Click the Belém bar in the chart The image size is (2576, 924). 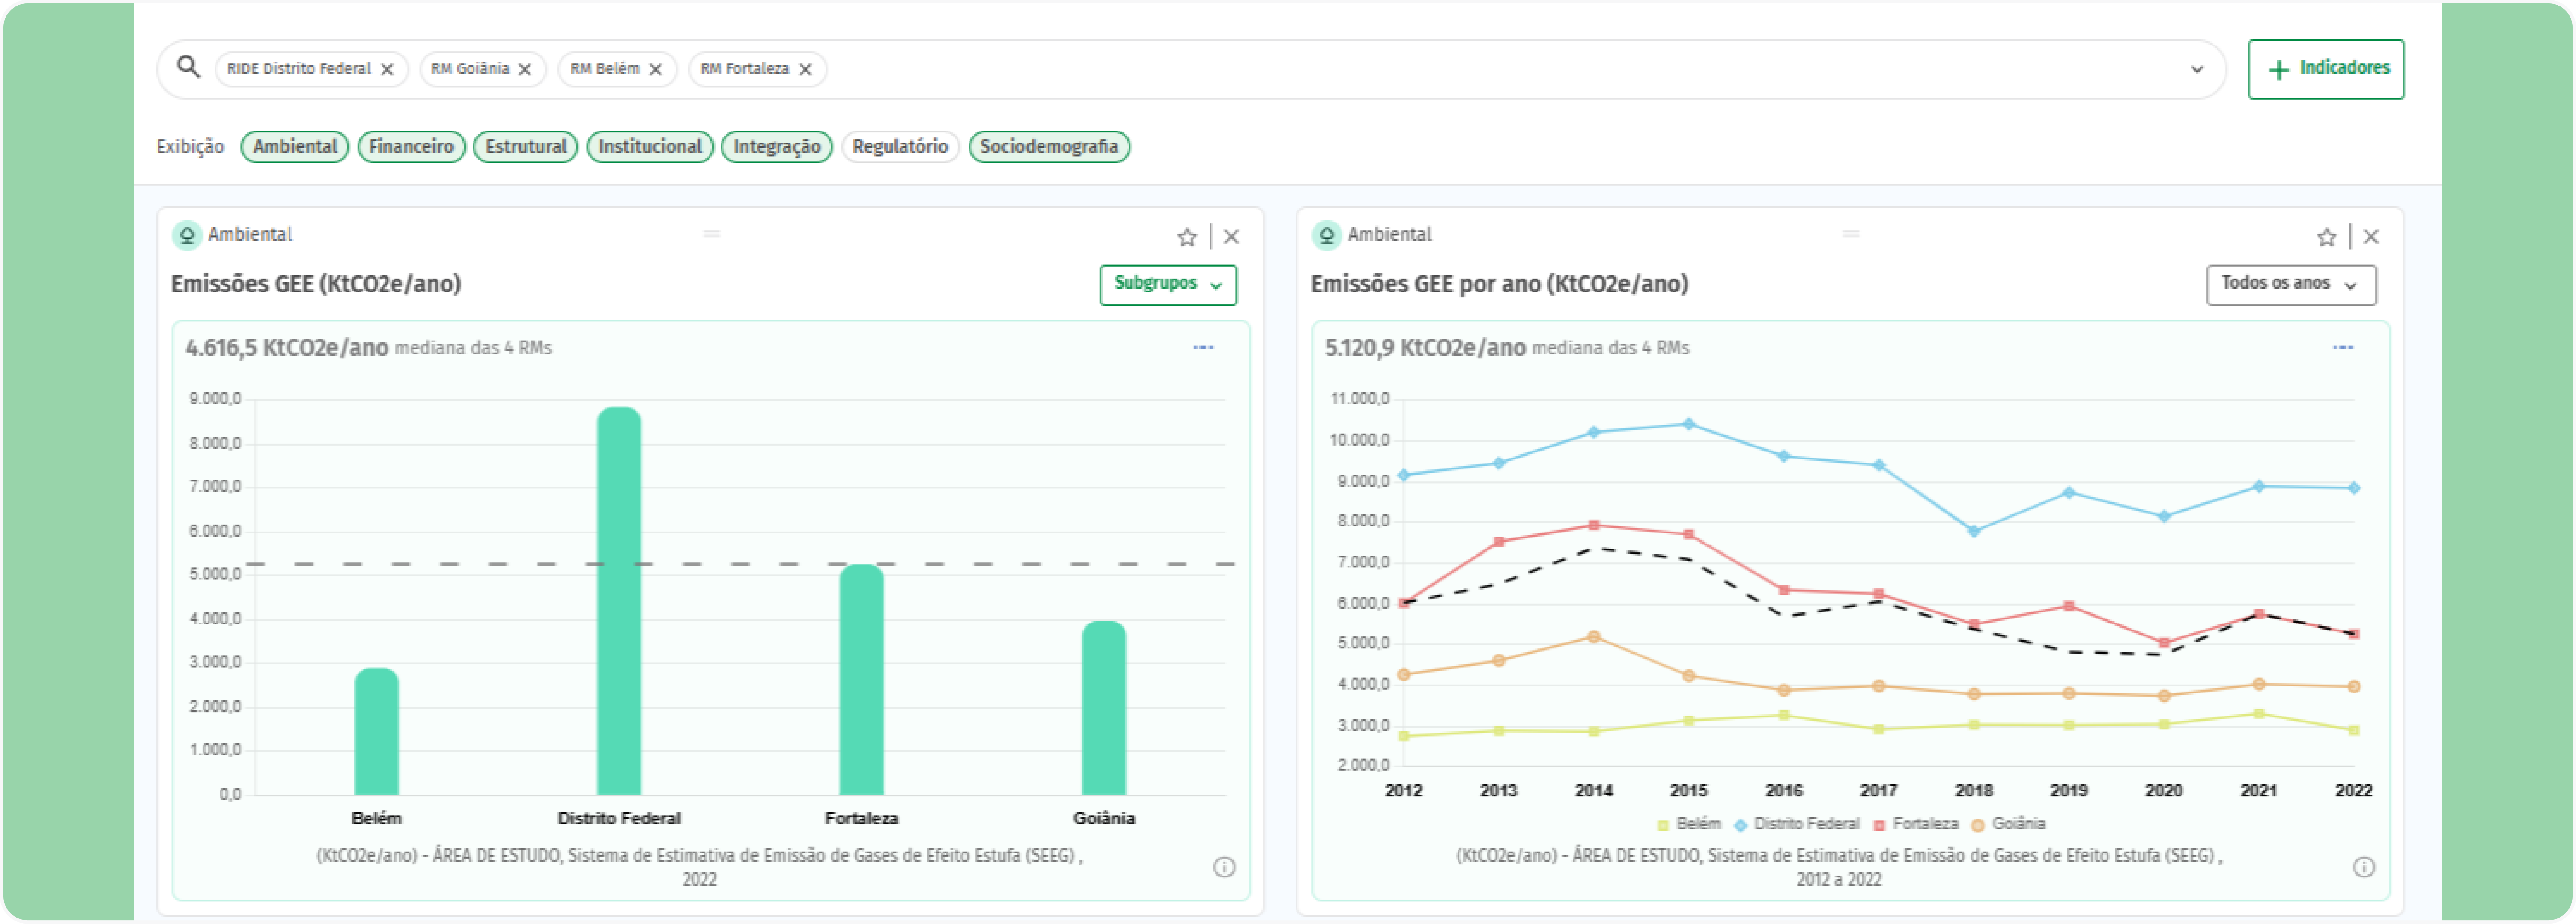click(377, 731)
